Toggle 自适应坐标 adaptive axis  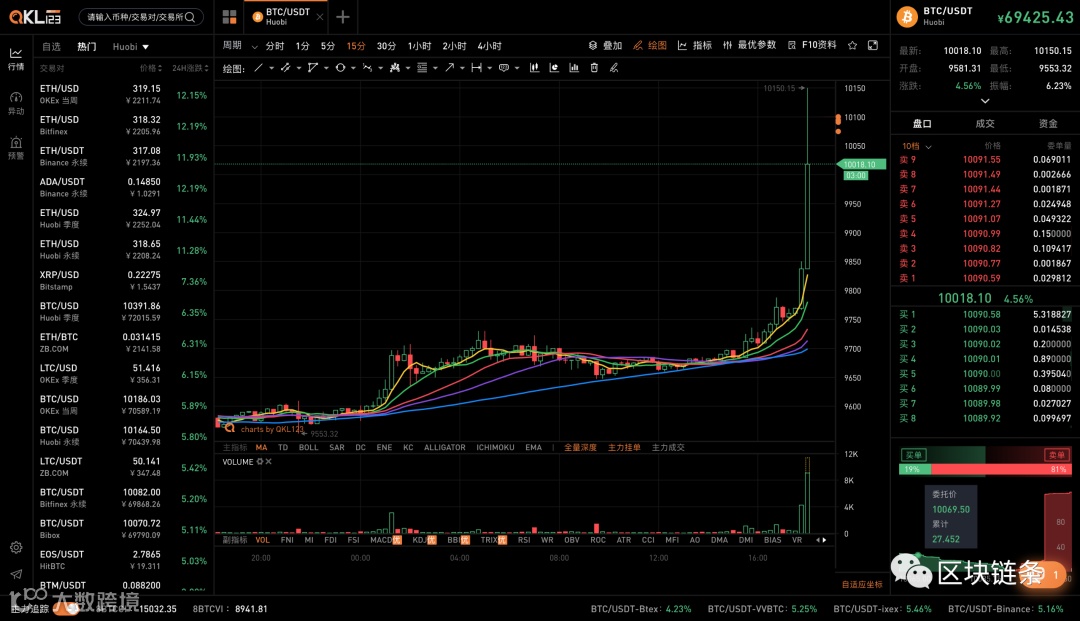pos(862,585)
